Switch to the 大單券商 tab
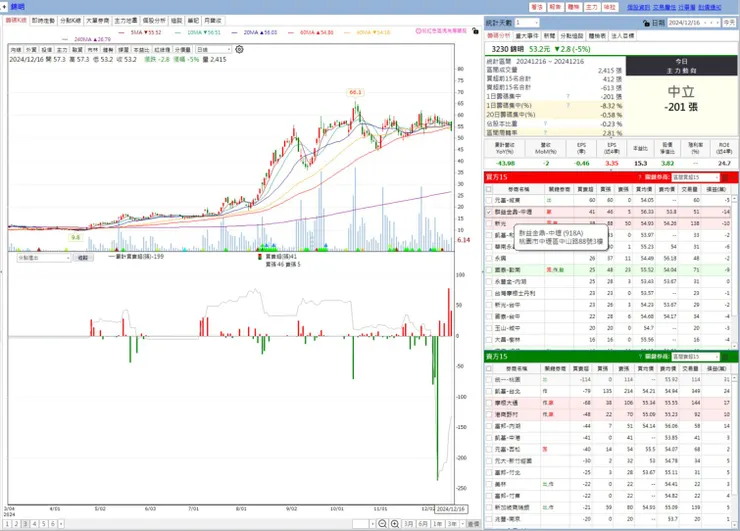This screenshot has height=531, width=740. [x=98, y=21]
